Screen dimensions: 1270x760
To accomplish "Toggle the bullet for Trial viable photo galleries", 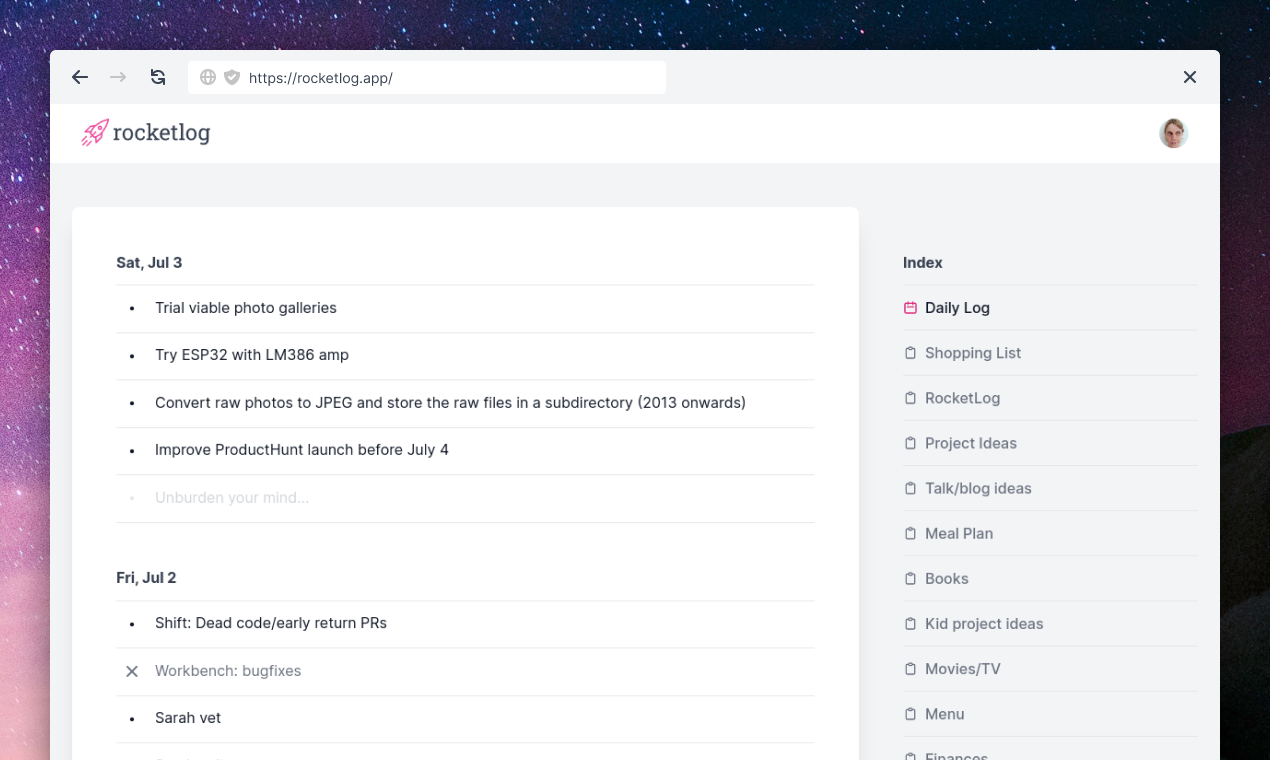I will pyautogui.click(x=132, y=308).
